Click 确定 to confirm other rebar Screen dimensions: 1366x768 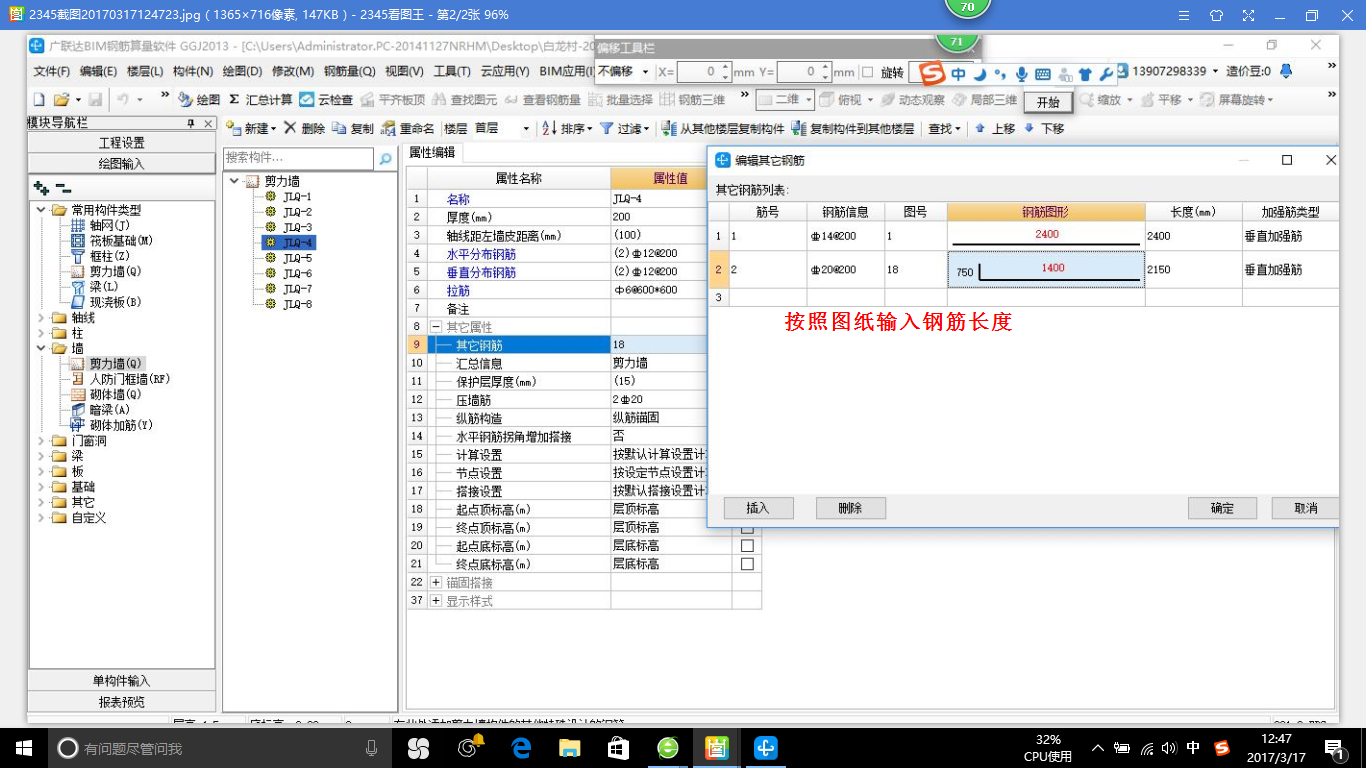click(1222, 508)
